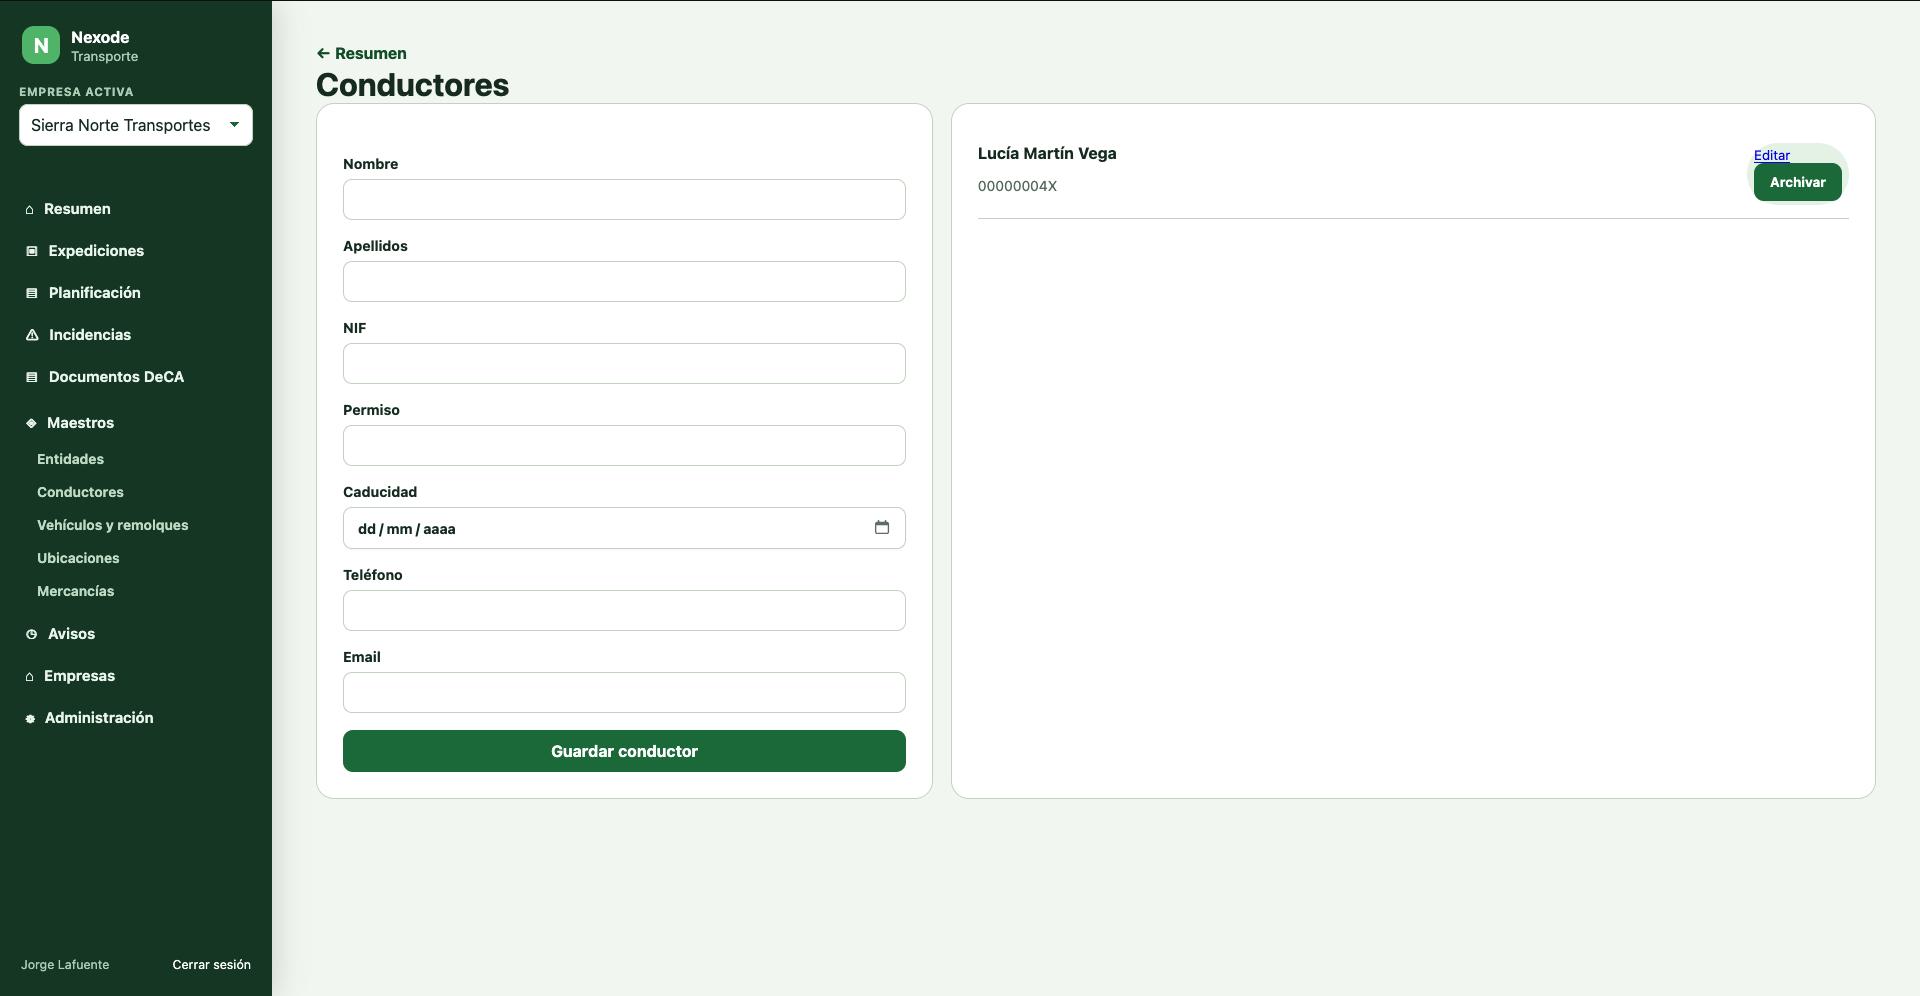Click the Caducidad date field

(624, 528)
